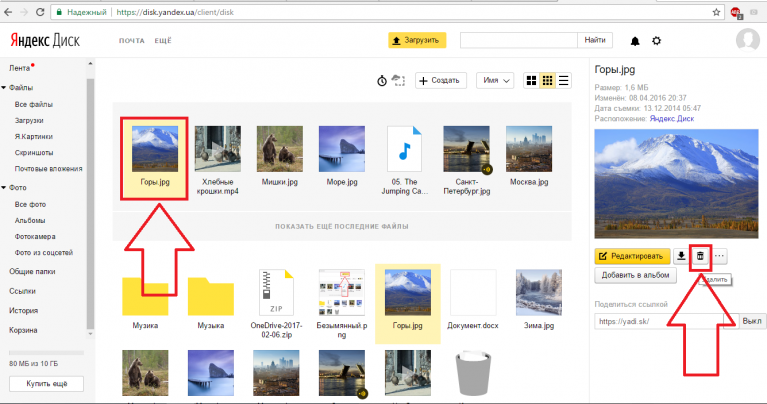Click the notifications bell icon
This screenshot has height=404, width=767.
click(634, 41)
